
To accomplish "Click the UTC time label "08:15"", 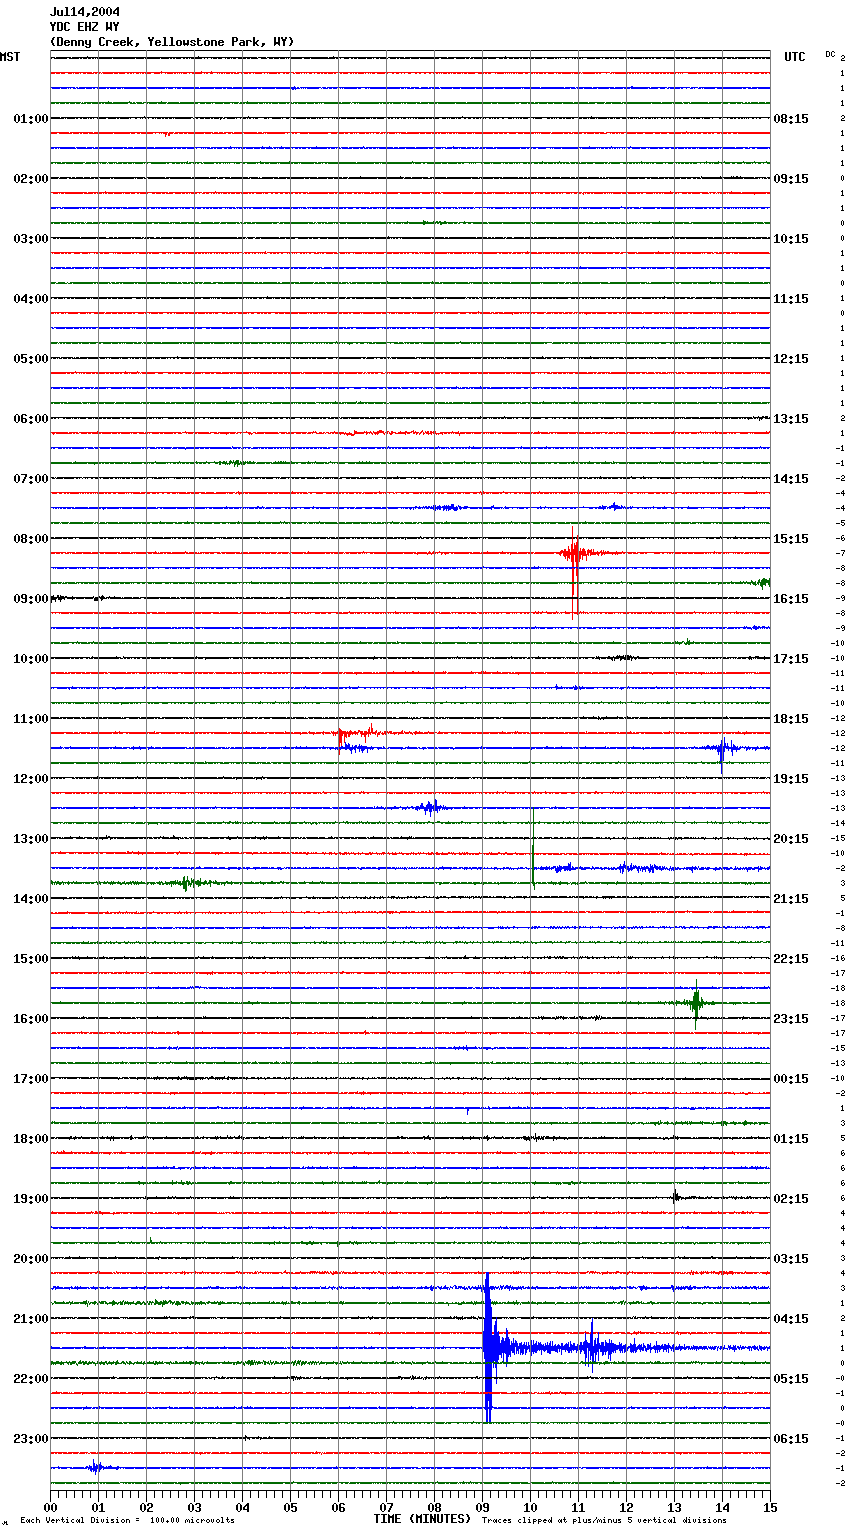I will (x=791, y=119).
